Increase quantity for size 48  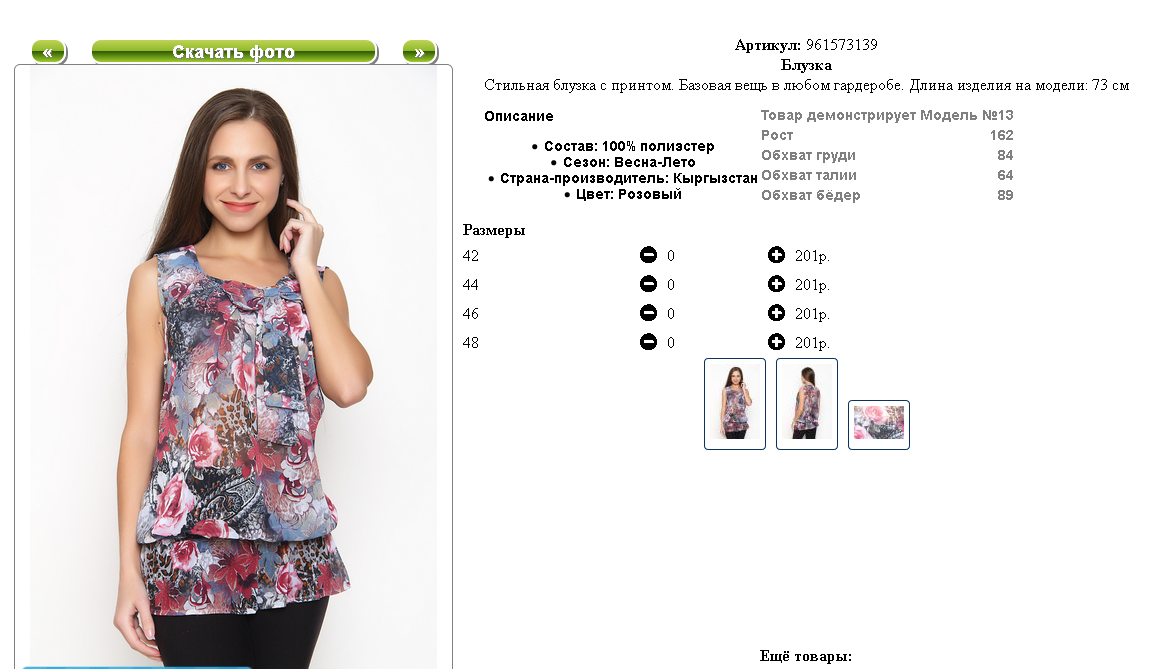tap(776, 342)
